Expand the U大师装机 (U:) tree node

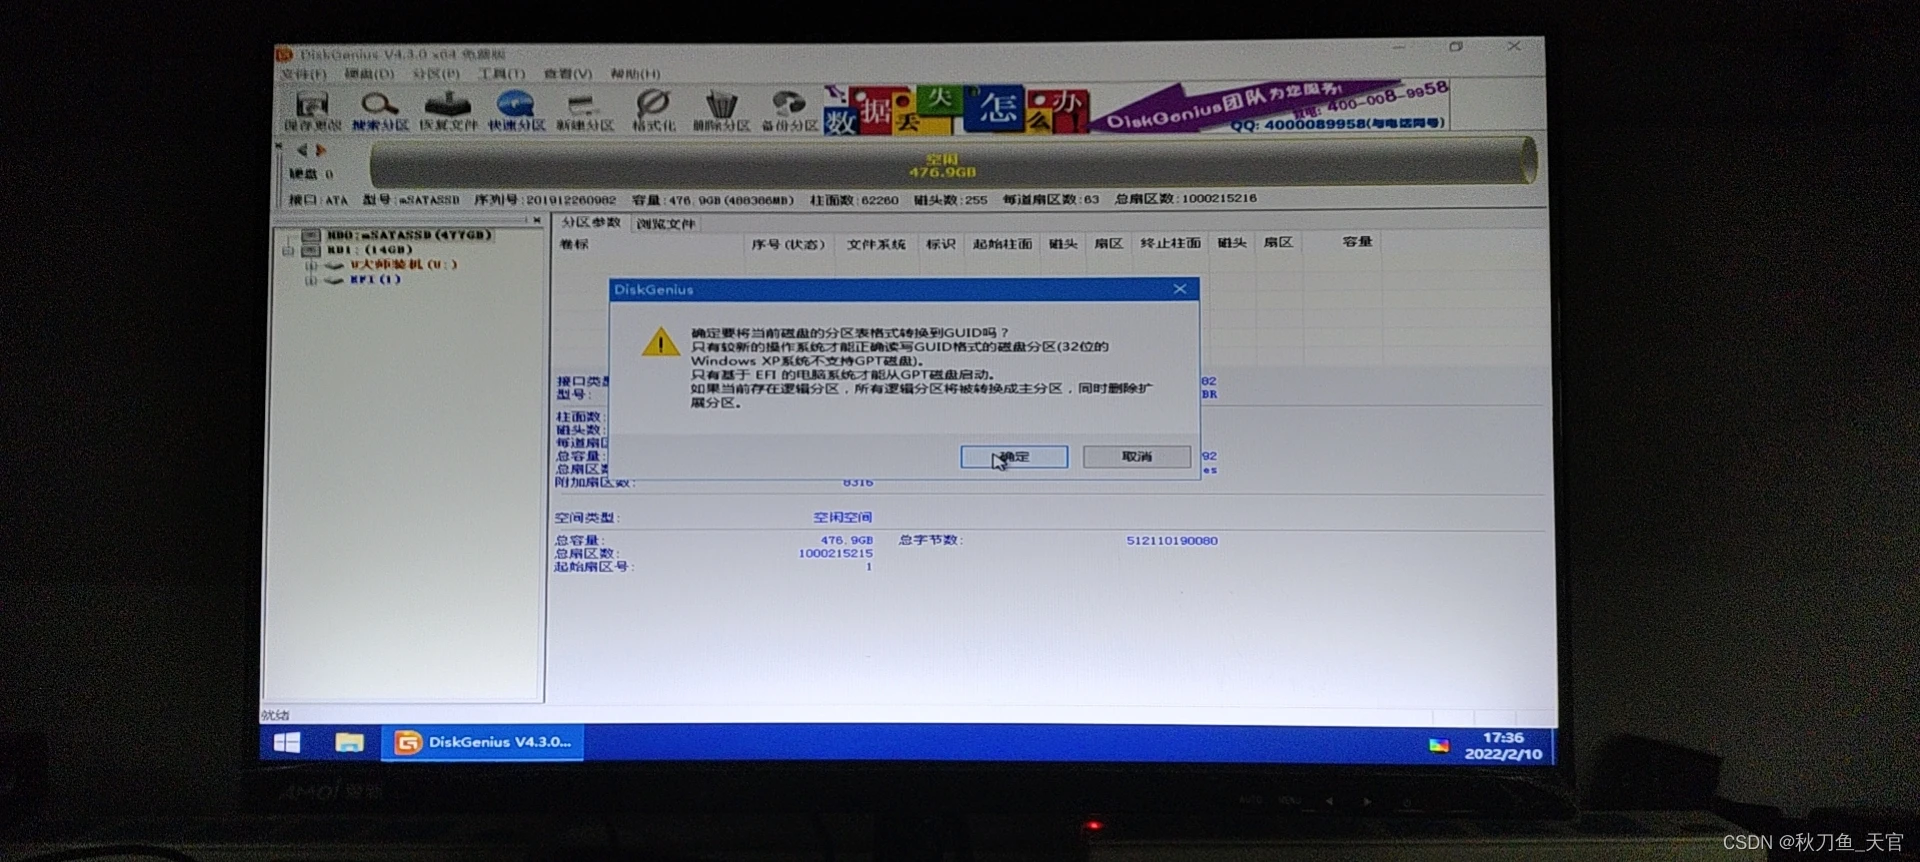click(x=310, y=266)
